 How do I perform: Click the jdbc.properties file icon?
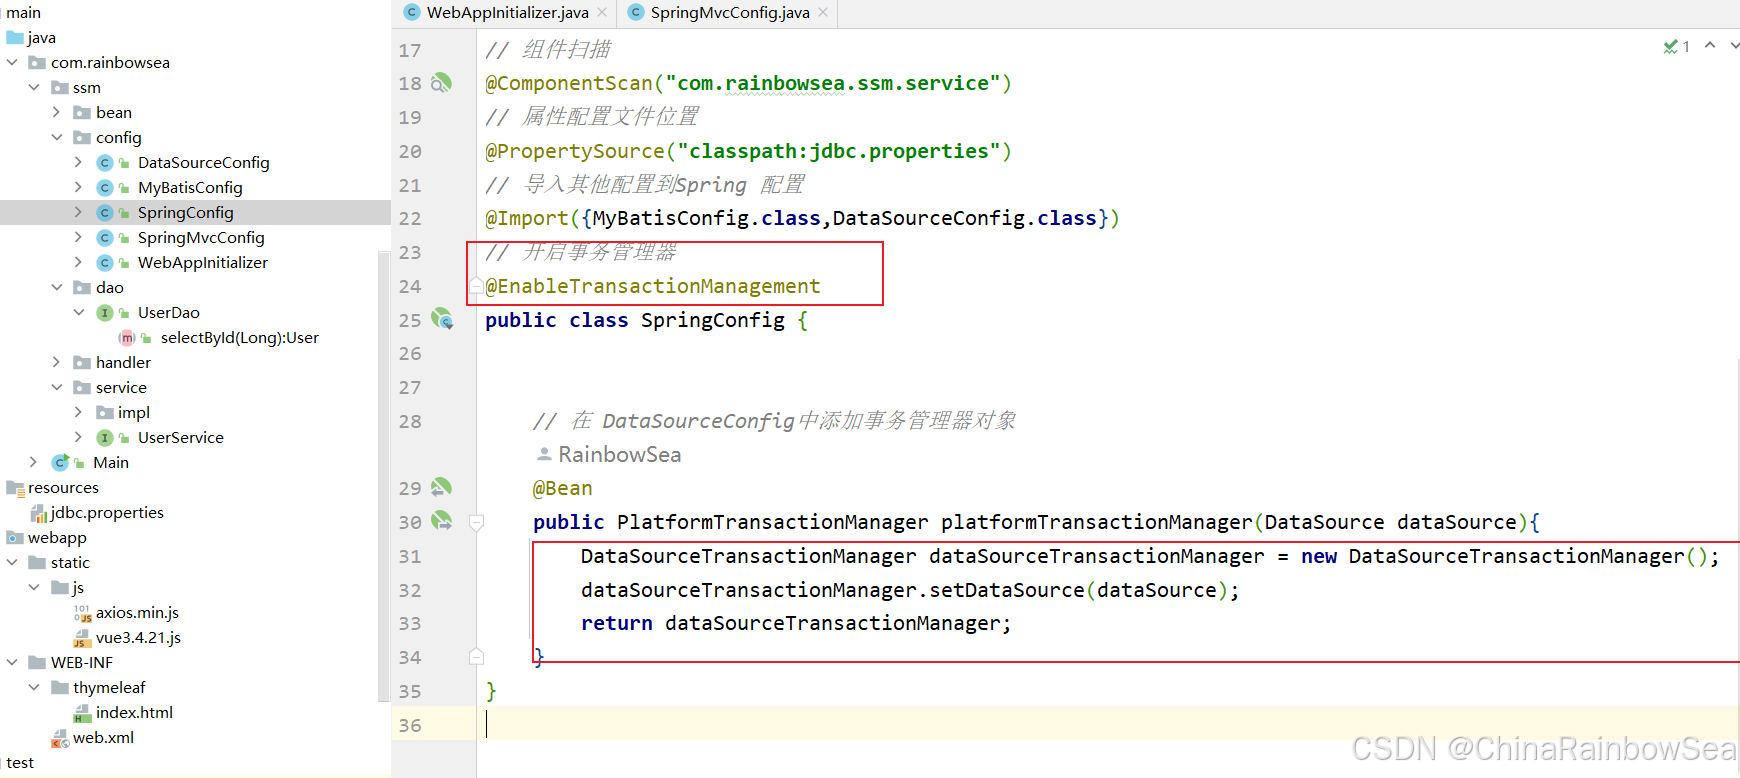point(39,513)
